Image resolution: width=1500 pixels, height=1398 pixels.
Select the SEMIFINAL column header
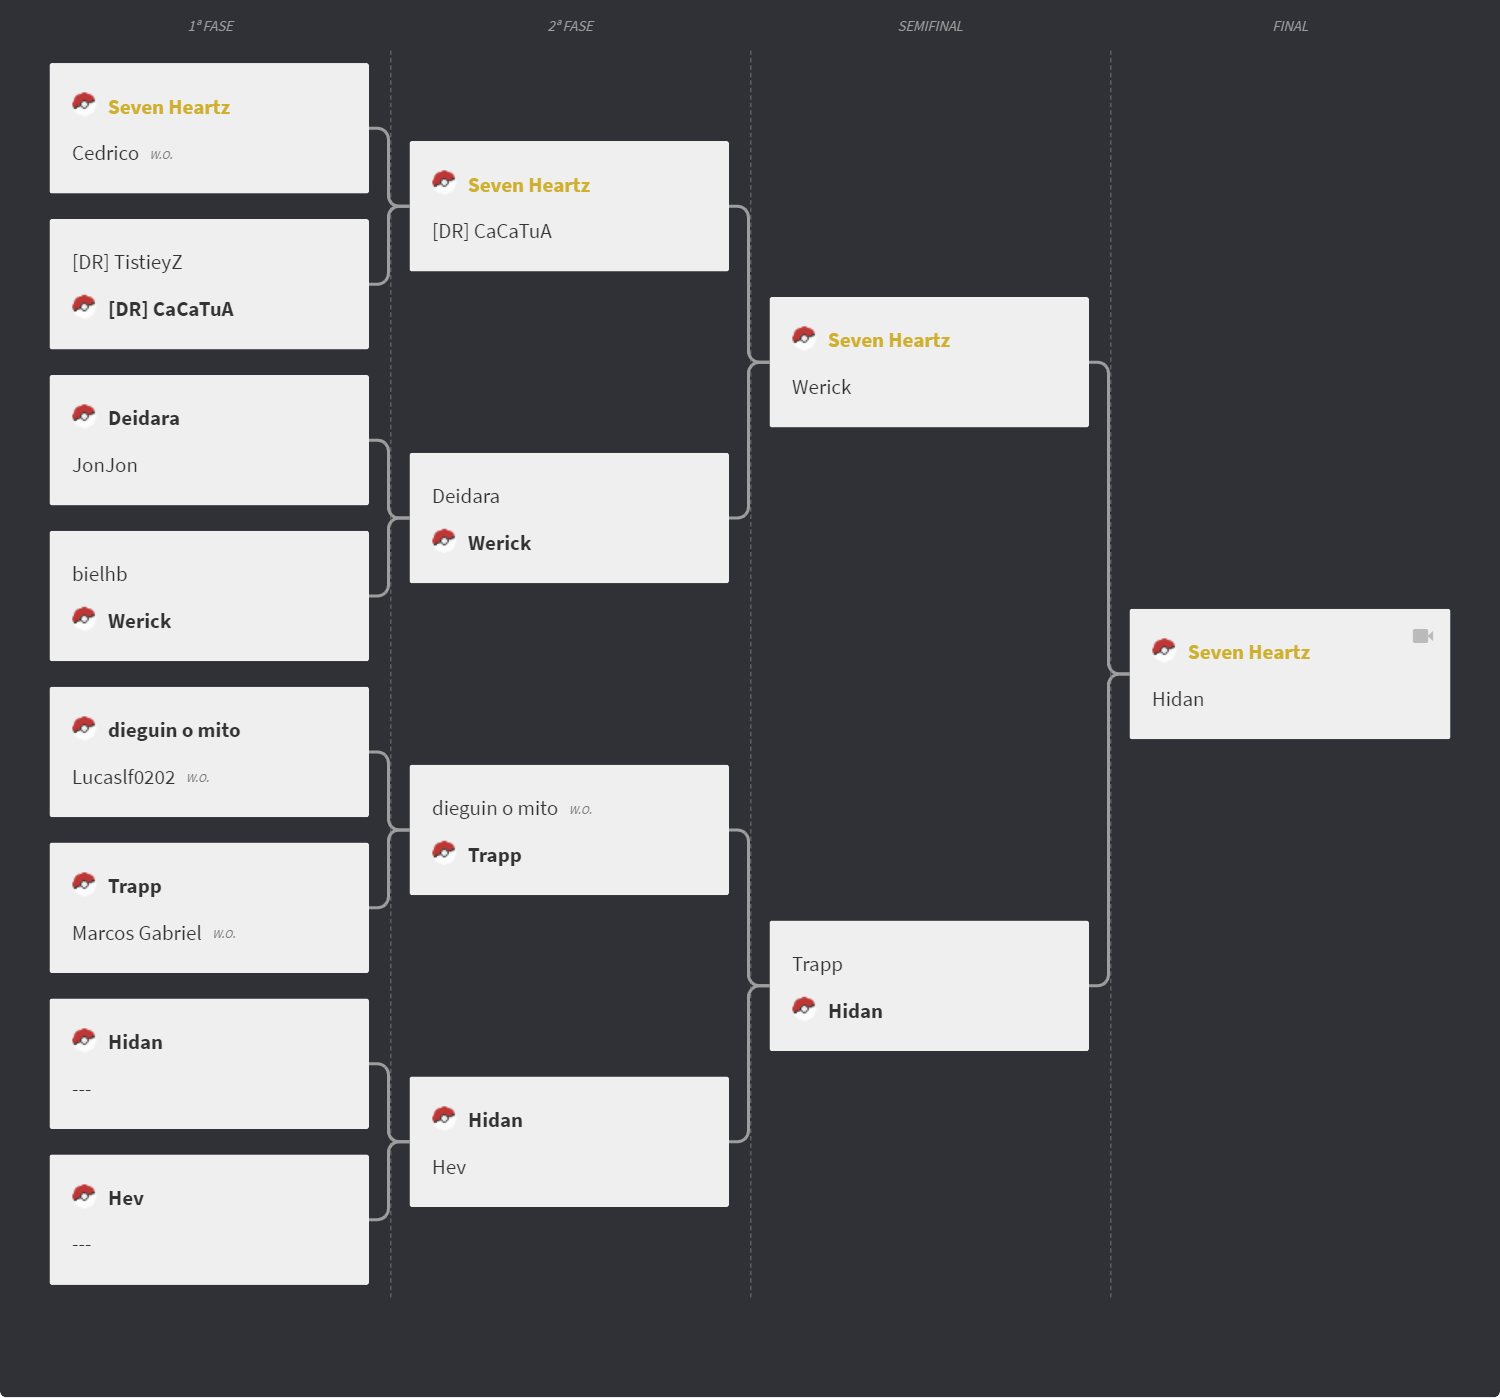click(x=930, y=26)
